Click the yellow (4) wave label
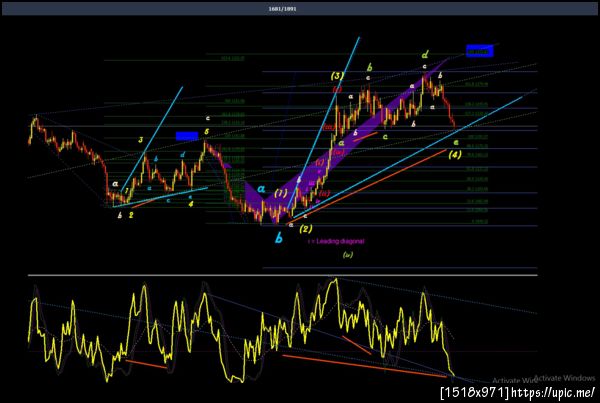This screenshot has height=403, width=600. [455, 155]
